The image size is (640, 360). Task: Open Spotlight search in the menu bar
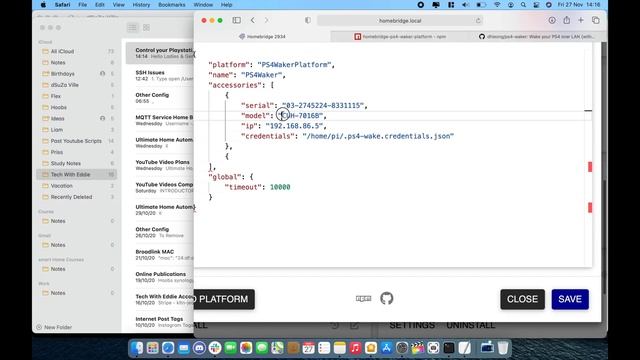[523, 5]
